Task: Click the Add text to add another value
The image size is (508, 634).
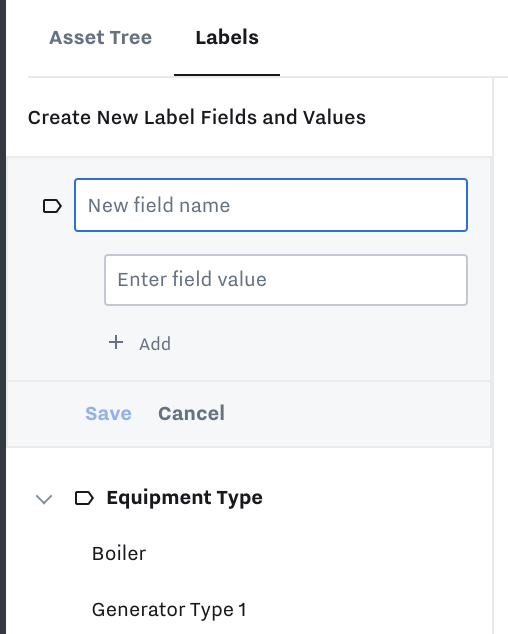Action: point(155,344)
